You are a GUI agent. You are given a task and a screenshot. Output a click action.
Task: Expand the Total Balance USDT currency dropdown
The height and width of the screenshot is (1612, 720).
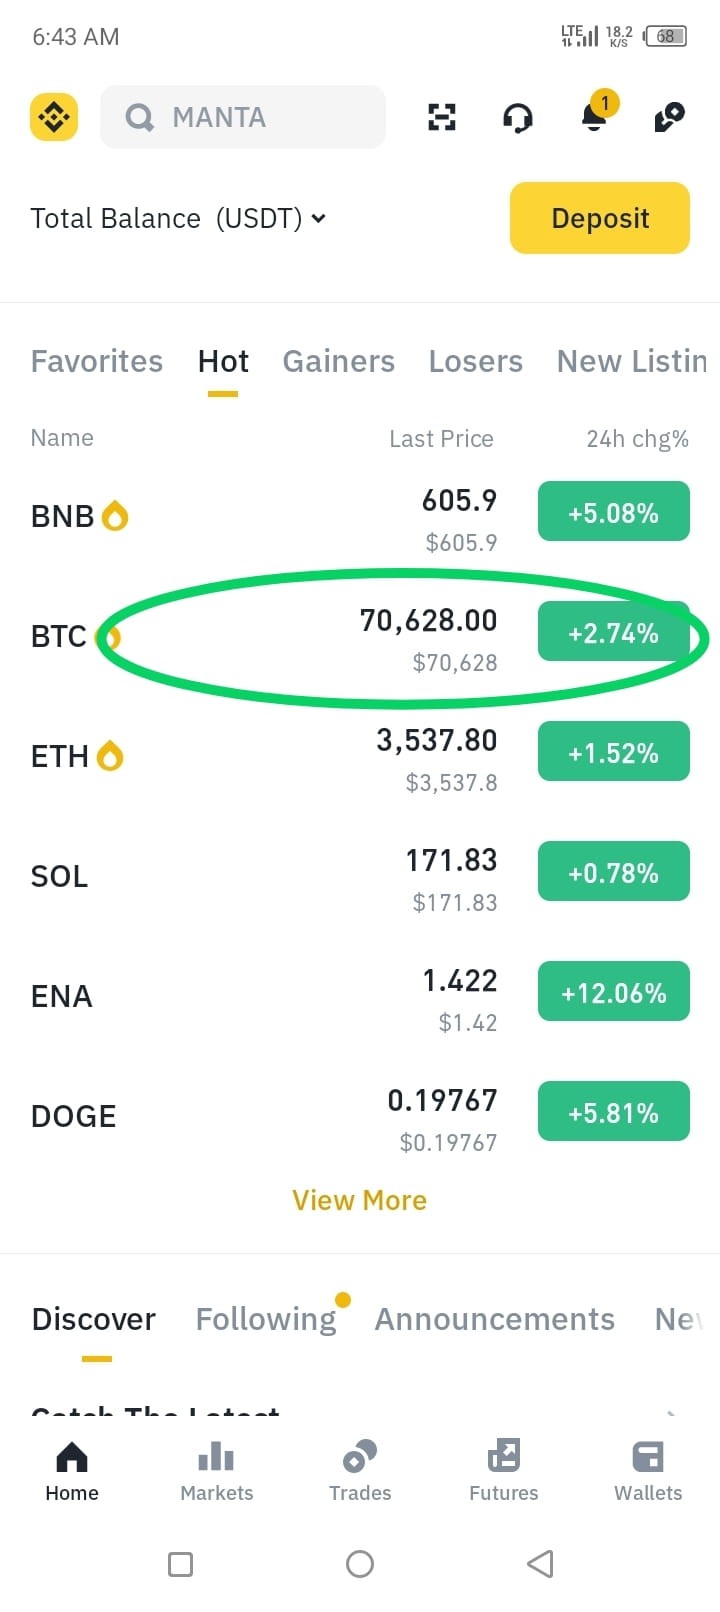(x=178, y=218)
